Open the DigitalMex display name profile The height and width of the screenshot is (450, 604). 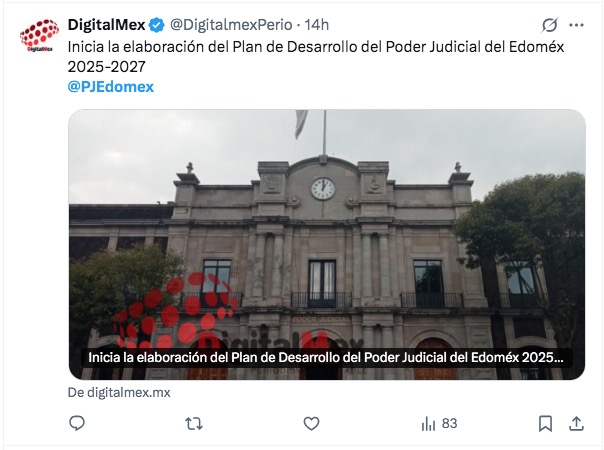[x=107, y=25]
